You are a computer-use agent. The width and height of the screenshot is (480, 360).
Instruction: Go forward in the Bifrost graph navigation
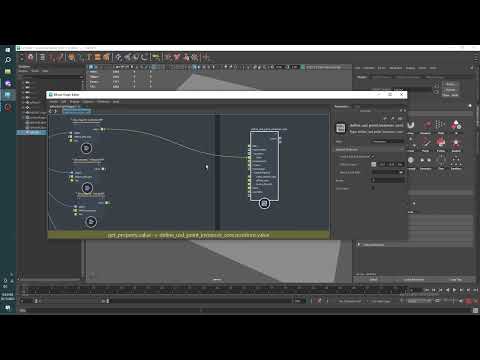point(55,111)
